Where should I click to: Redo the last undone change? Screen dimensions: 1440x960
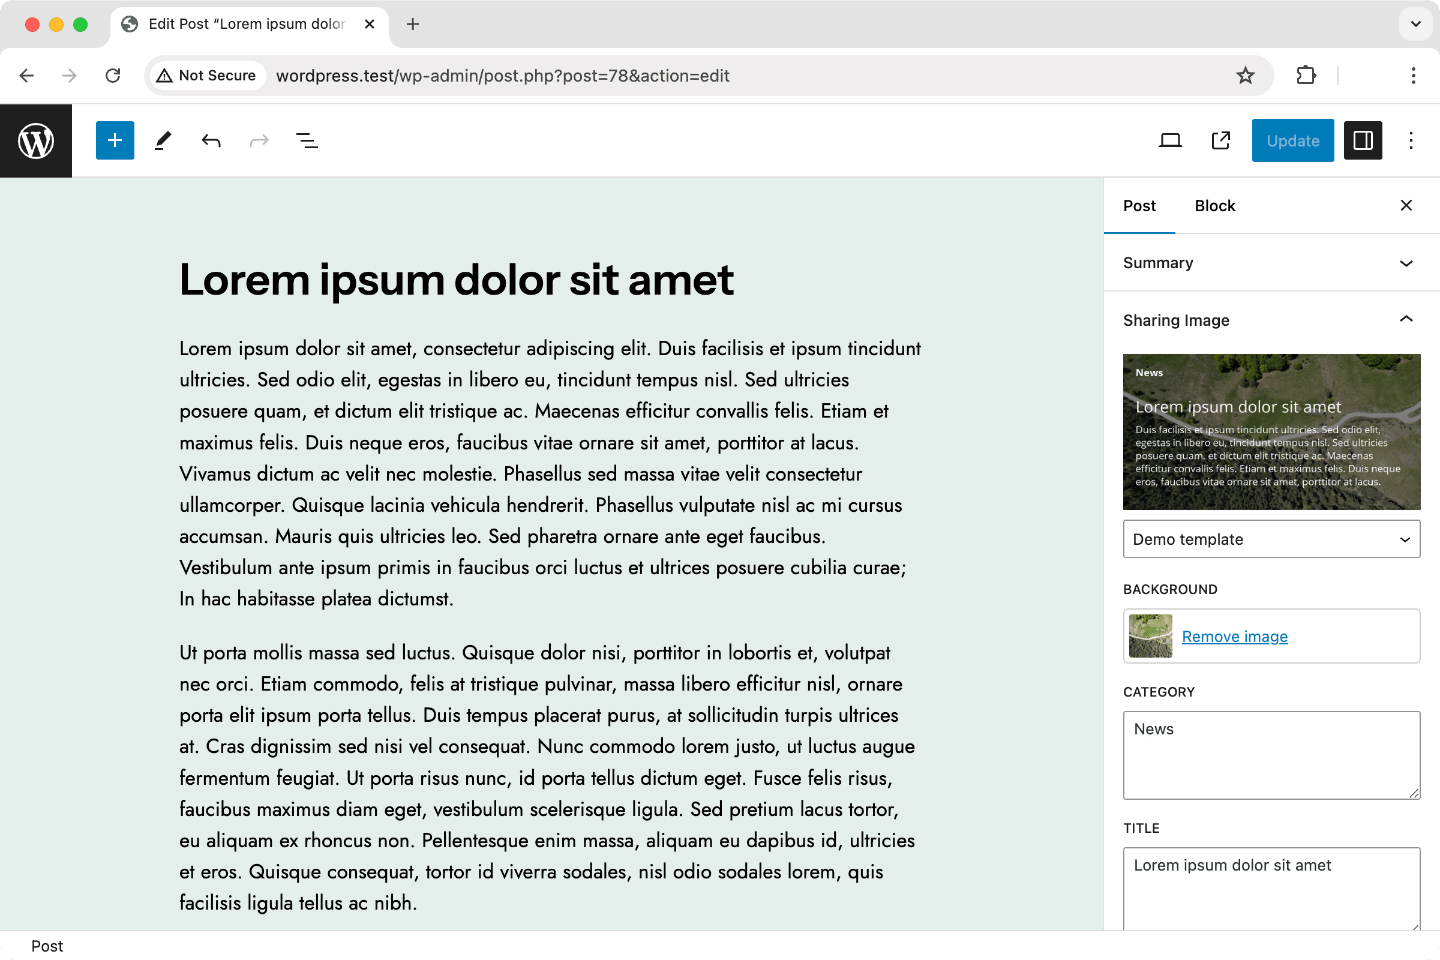point(259,141)
